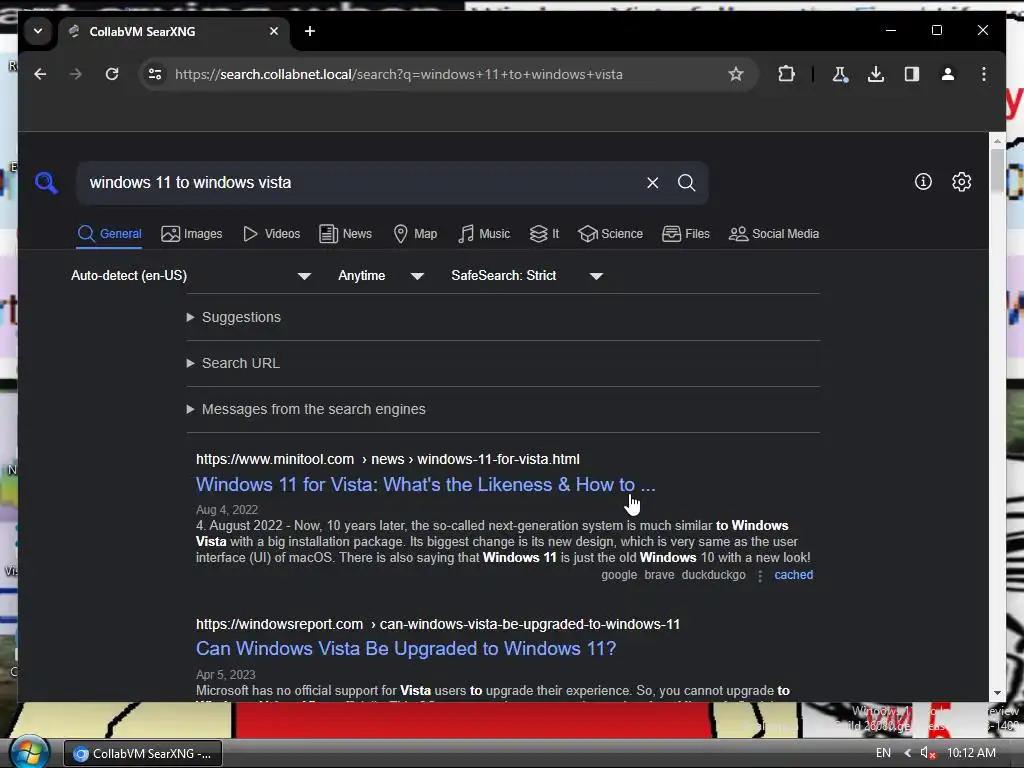1024x768 pixels.
Task: Click the 'google' engine label
Action: 618,575
